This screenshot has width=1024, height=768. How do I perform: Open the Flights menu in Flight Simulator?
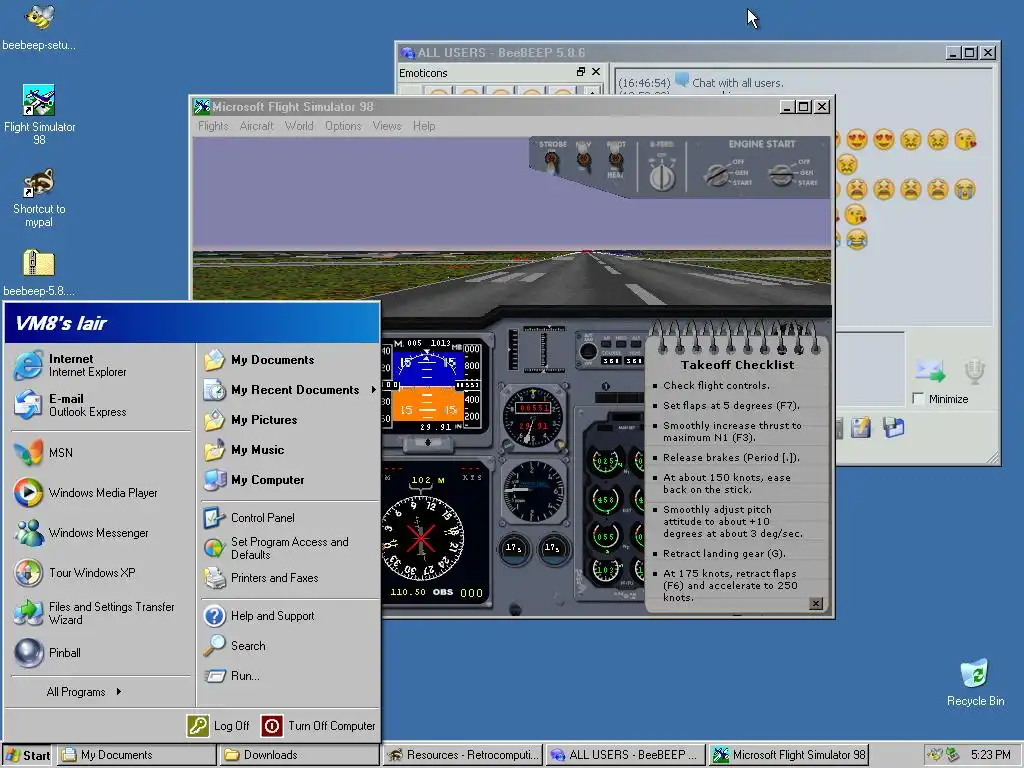click(213, 126)
